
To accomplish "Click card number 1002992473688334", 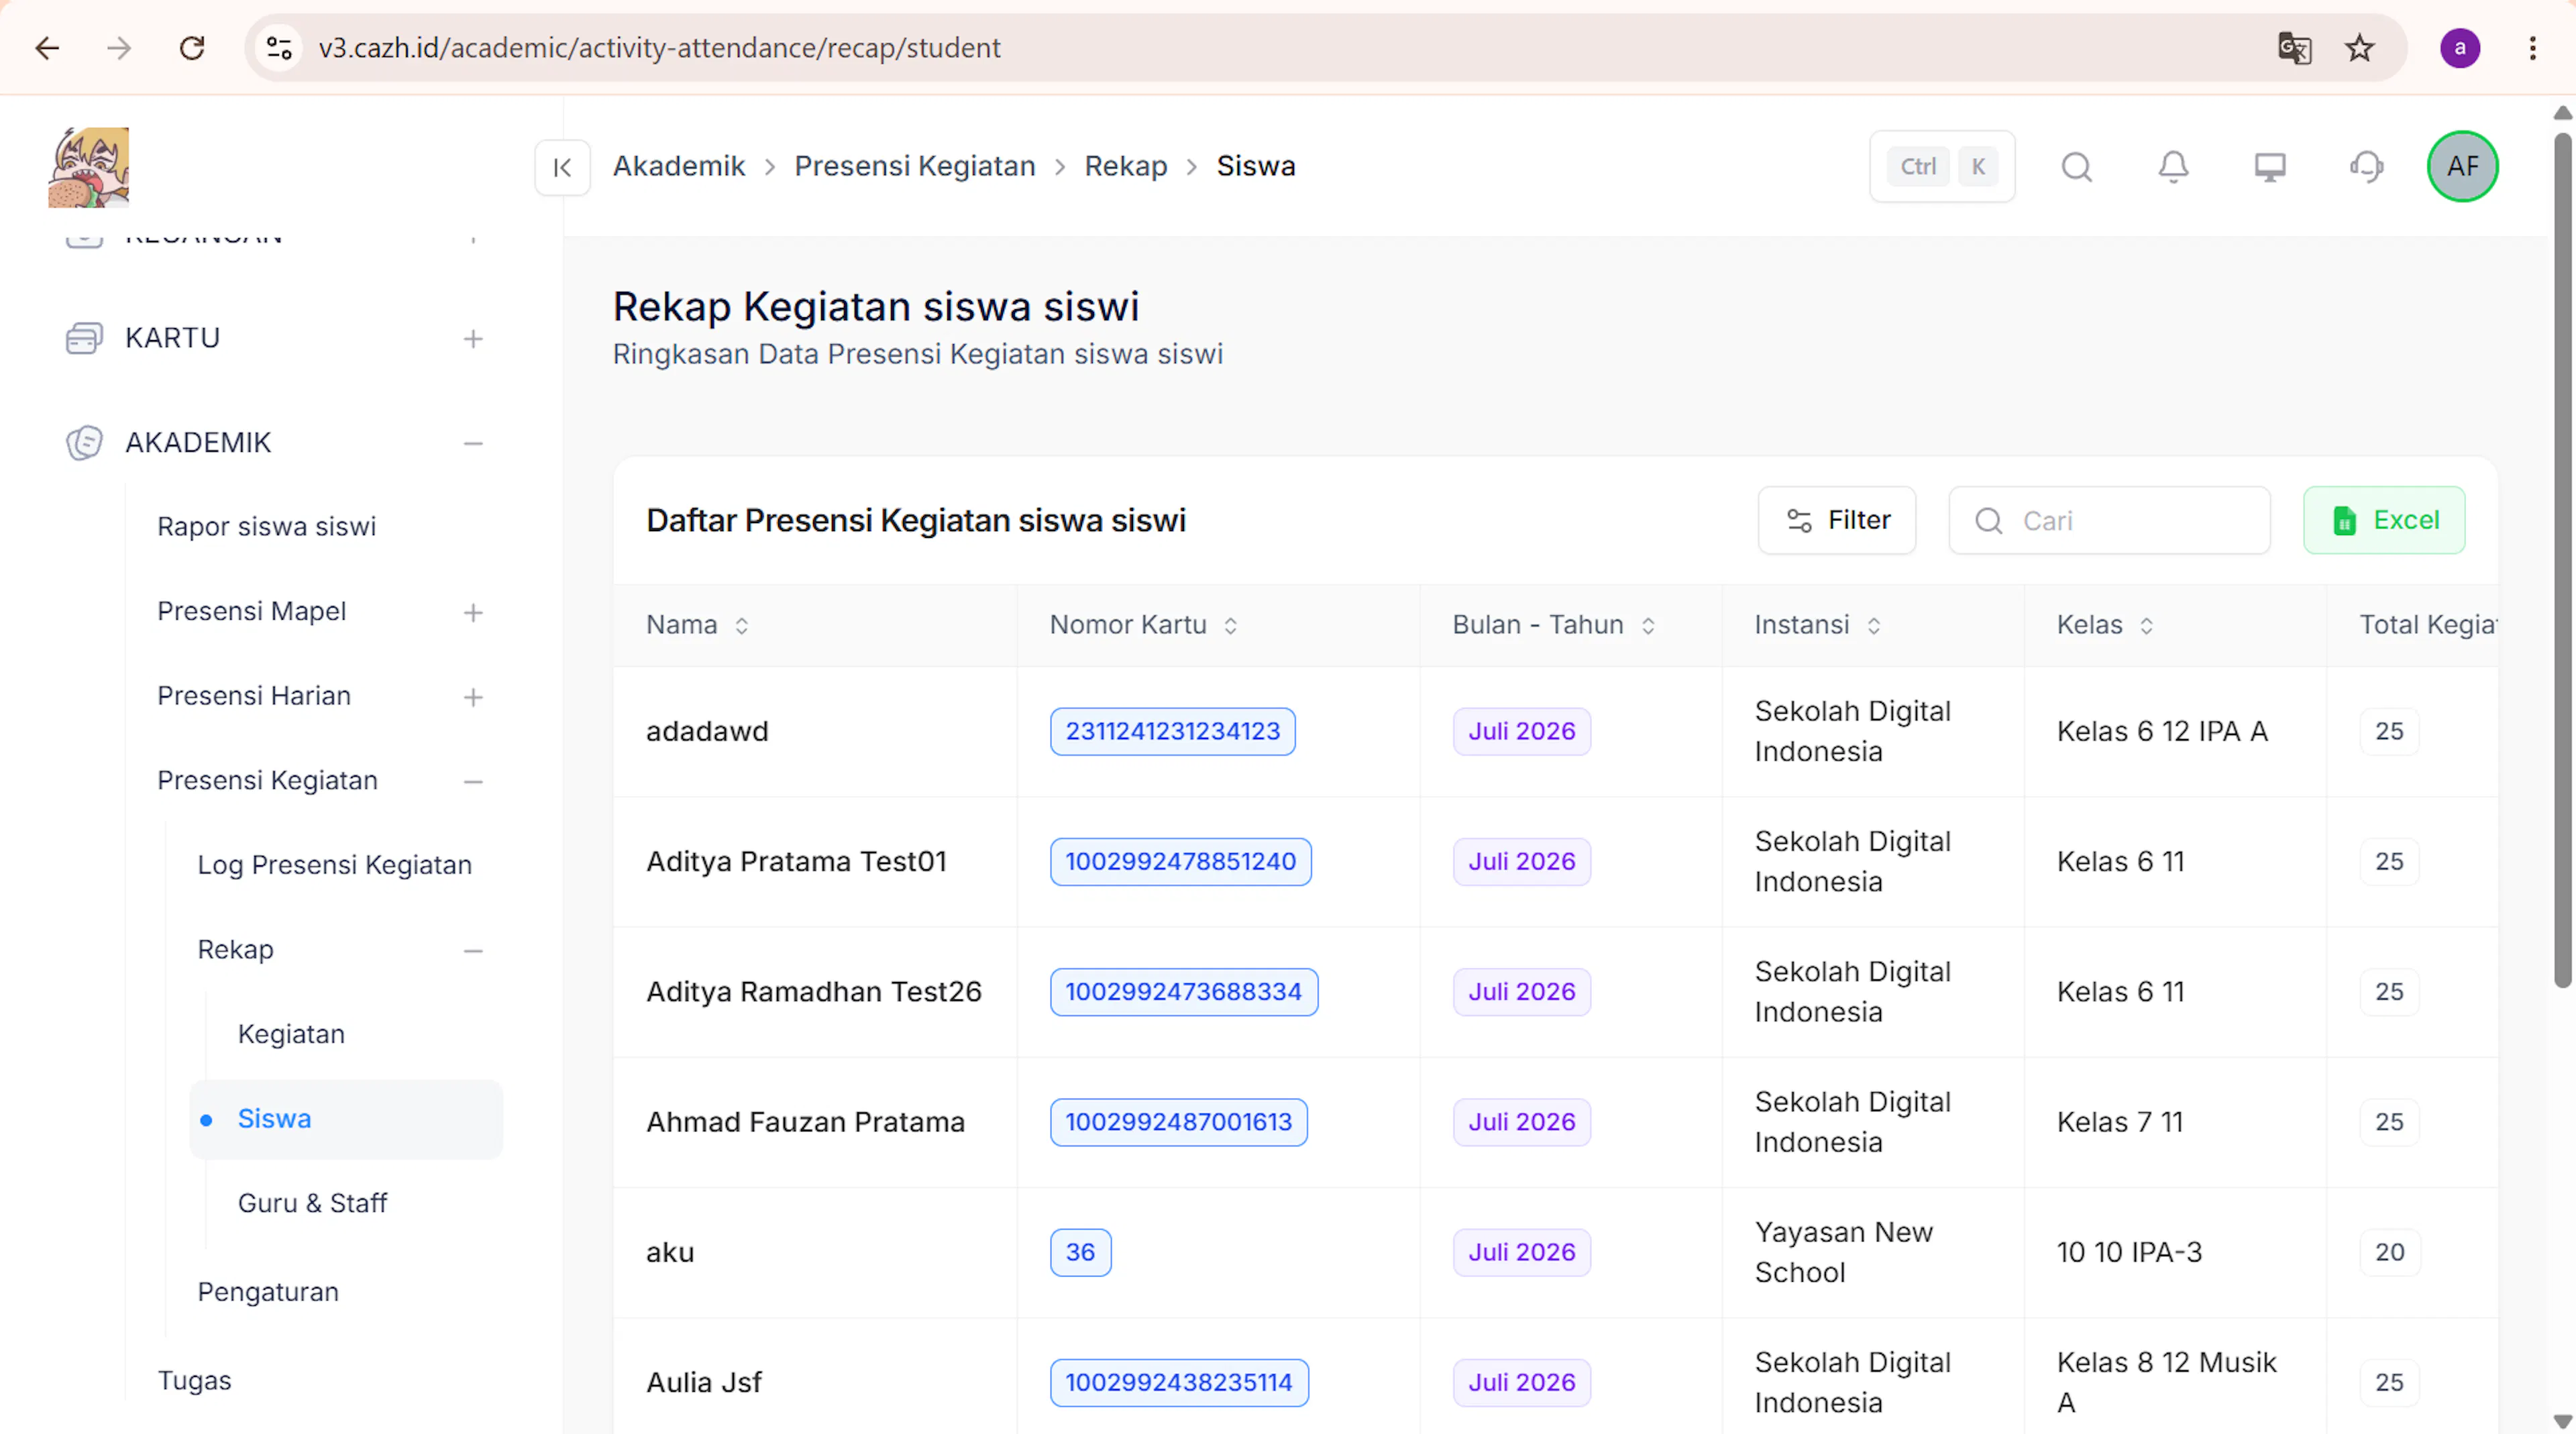I will point(1183,991).
